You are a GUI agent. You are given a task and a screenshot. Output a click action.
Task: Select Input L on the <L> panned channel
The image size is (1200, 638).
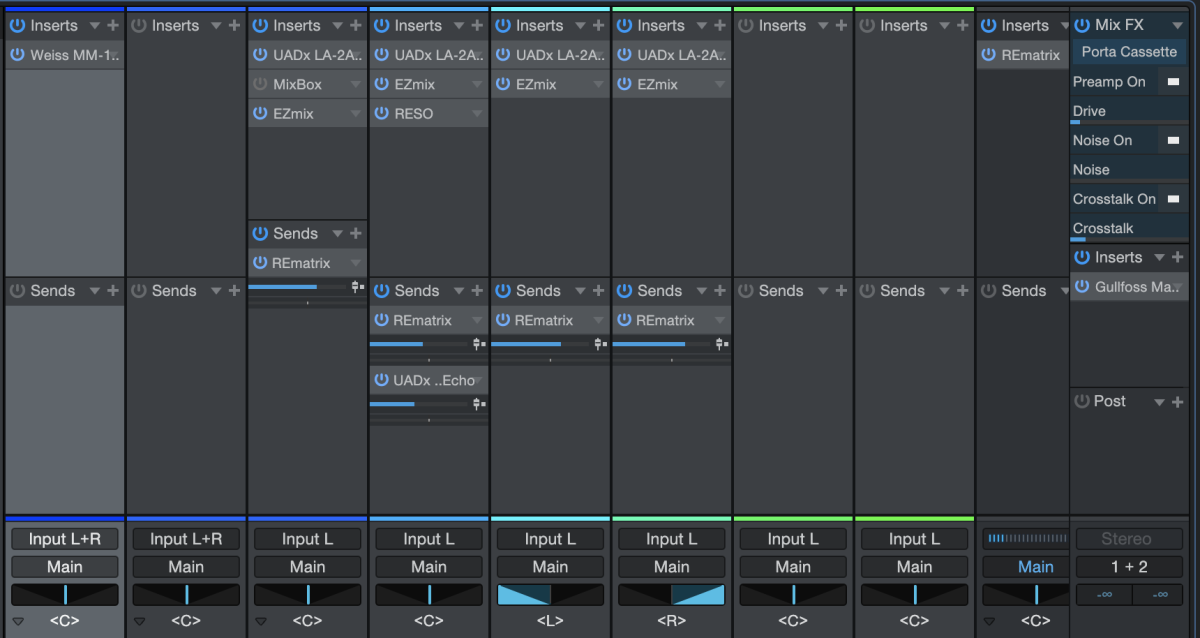(550, 539)
